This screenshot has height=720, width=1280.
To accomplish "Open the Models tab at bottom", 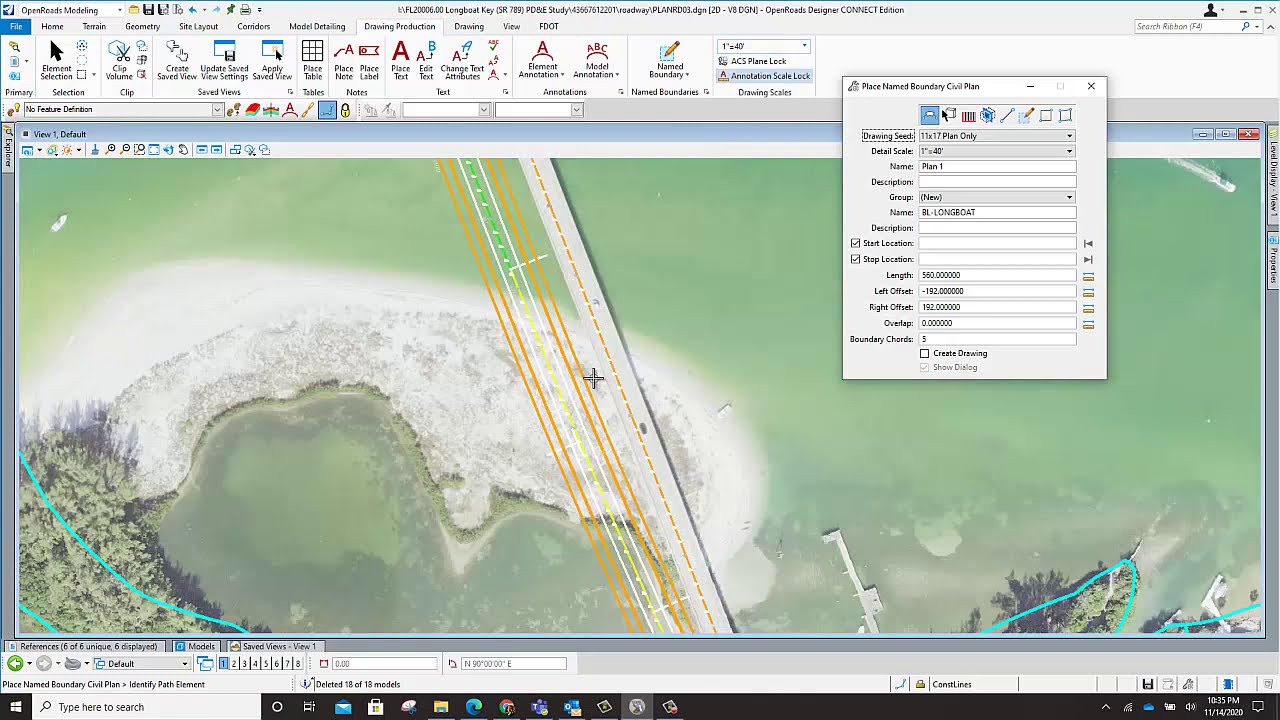I will click(x=195, y=646).
